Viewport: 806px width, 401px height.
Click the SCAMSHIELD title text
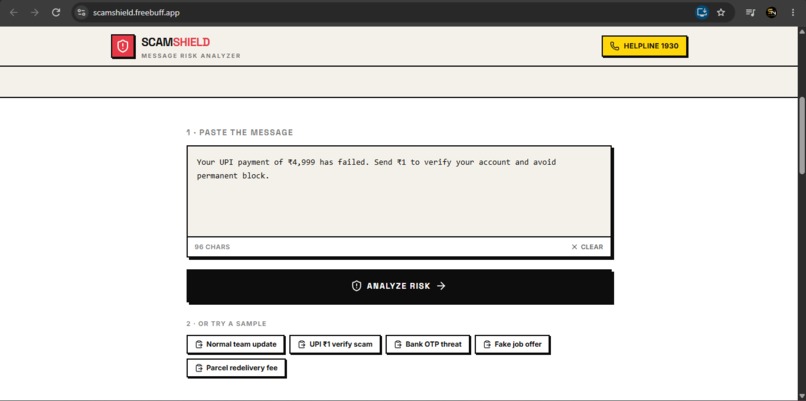point(175,42)
